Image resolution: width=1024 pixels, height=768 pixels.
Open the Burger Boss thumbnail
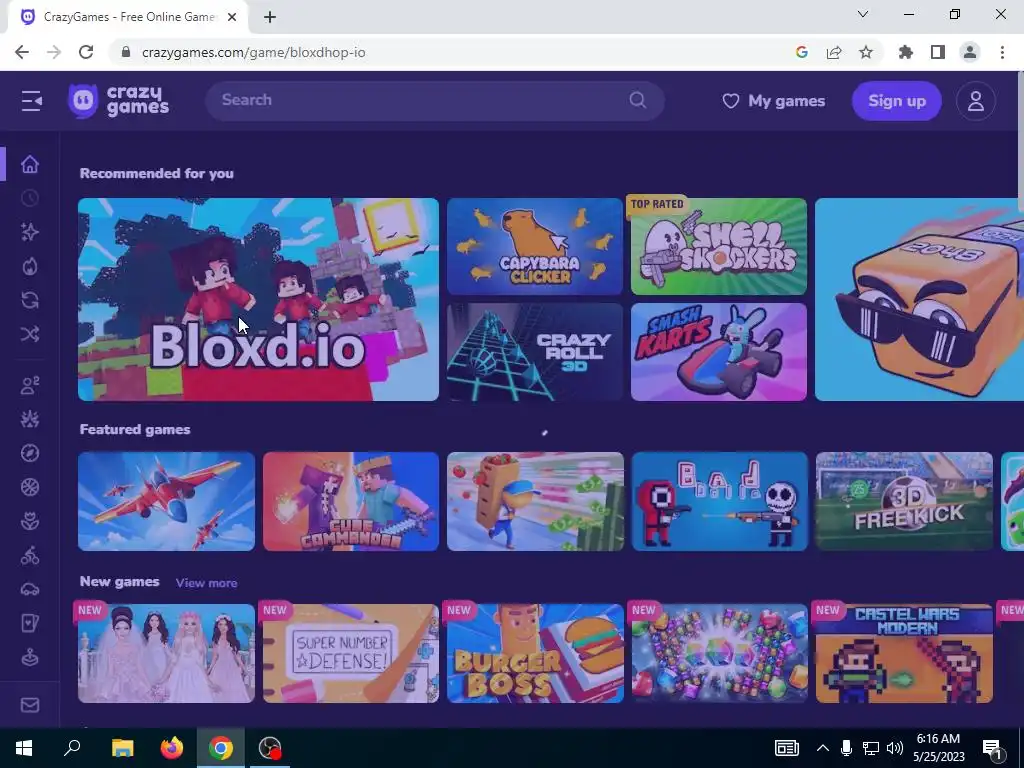pyautogui.click(x=535, y=653)
